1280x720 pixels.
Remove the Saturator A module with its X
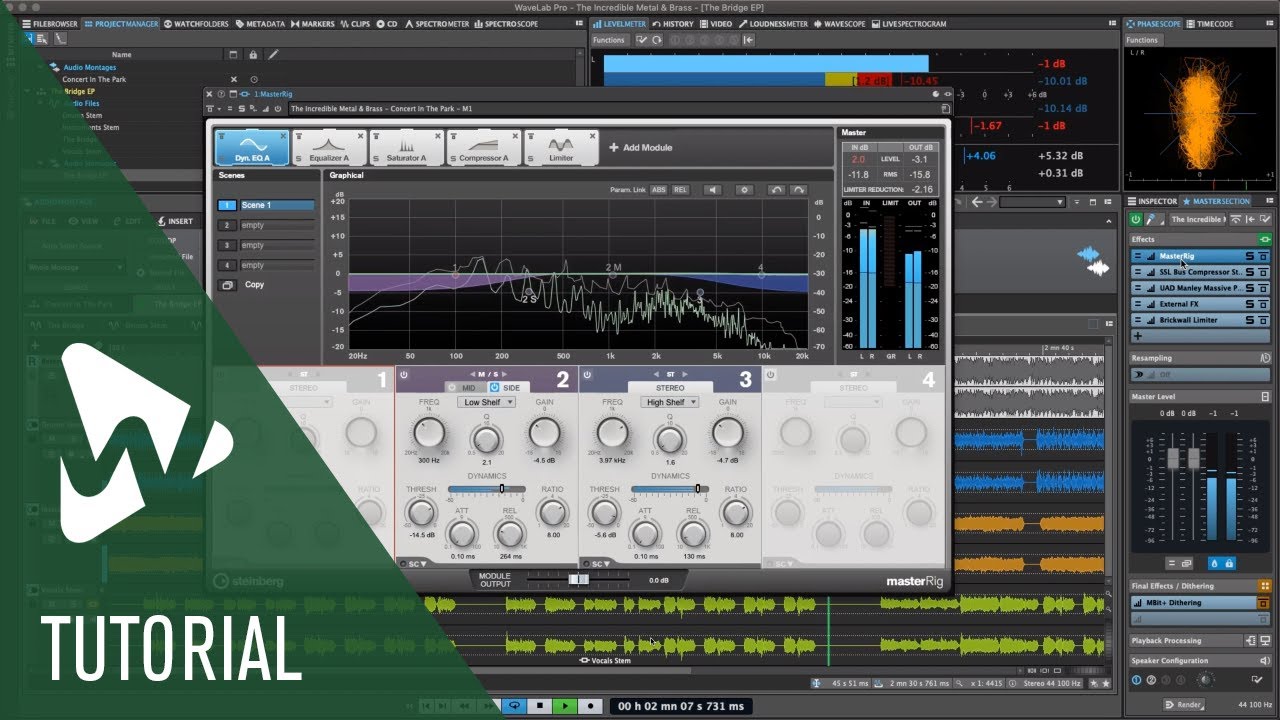pos(437,135)
